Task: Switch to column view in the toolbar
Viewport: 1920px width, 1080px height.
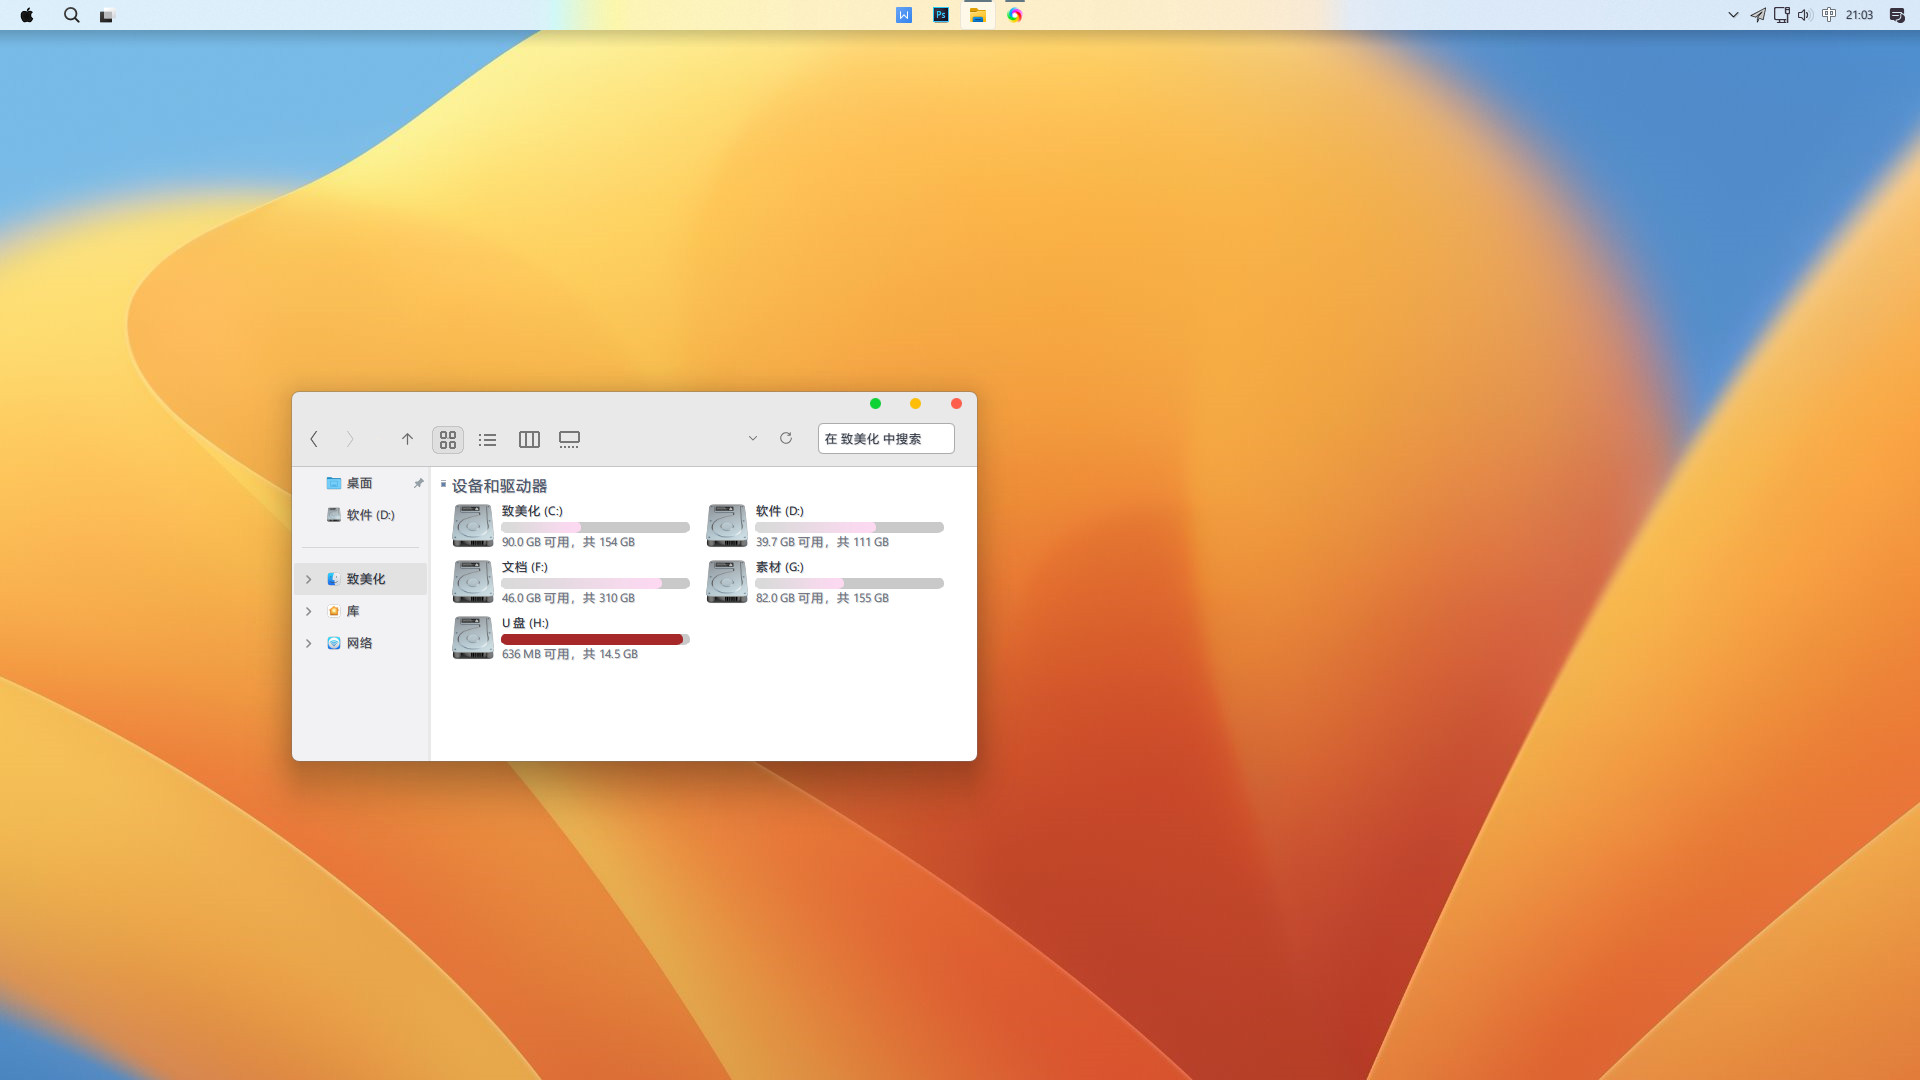Action: 529,439
